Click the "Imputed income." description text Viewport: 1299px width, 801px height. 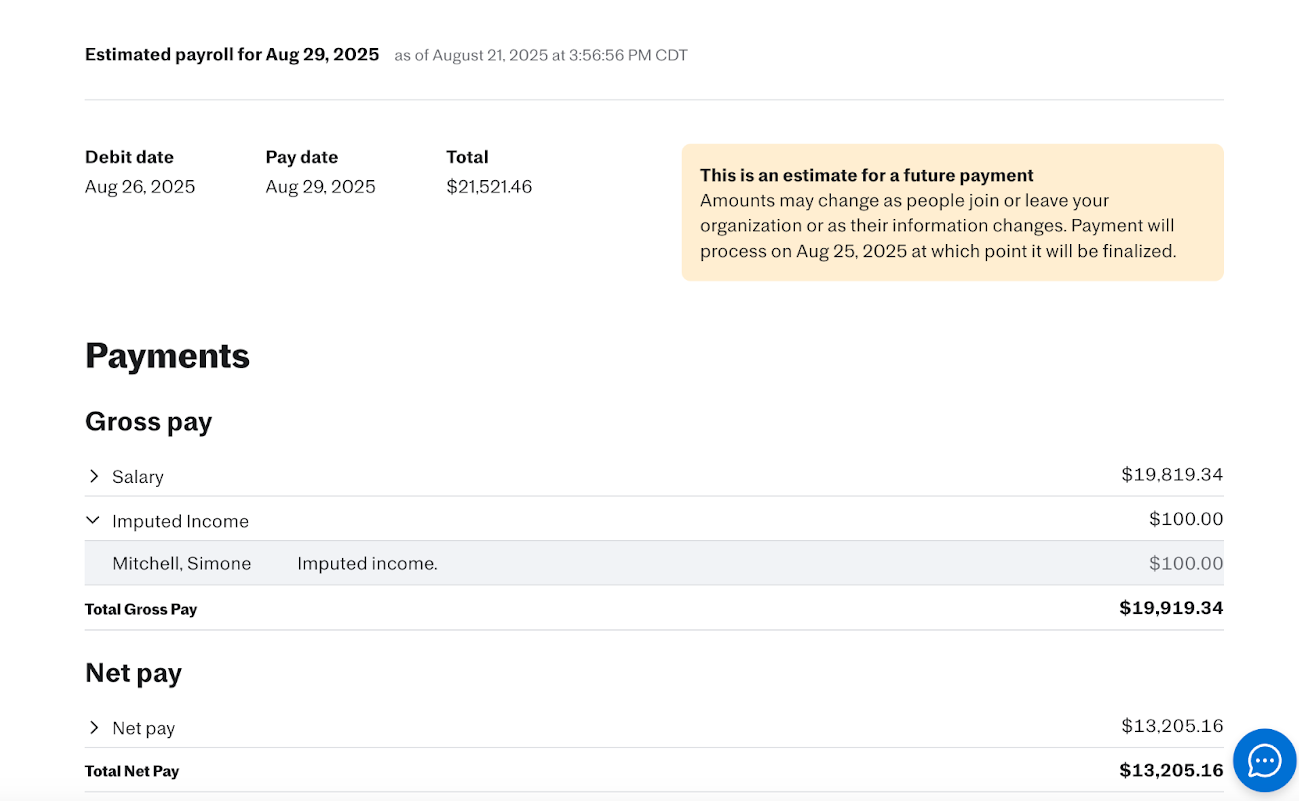coord(367,564)
